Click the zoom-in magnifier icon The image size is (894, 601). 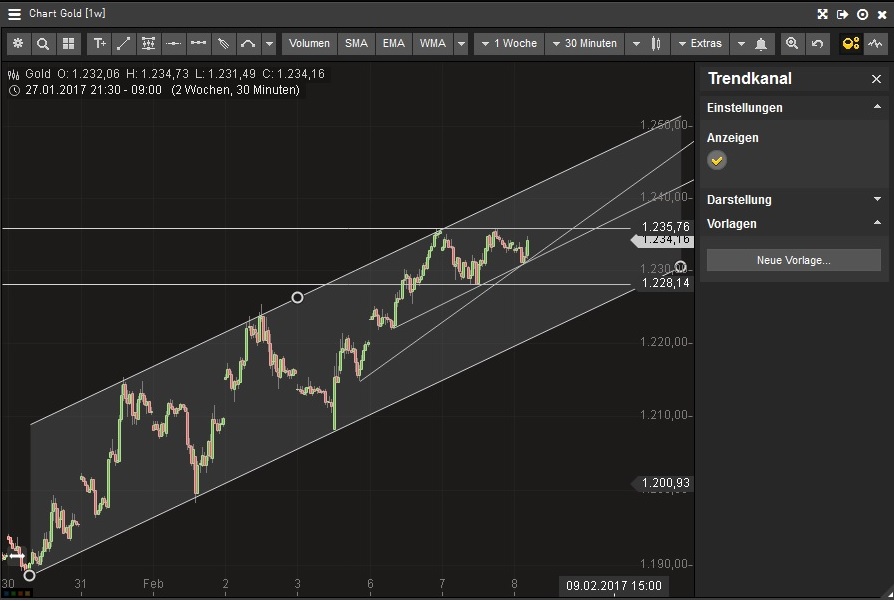[792, 44]
